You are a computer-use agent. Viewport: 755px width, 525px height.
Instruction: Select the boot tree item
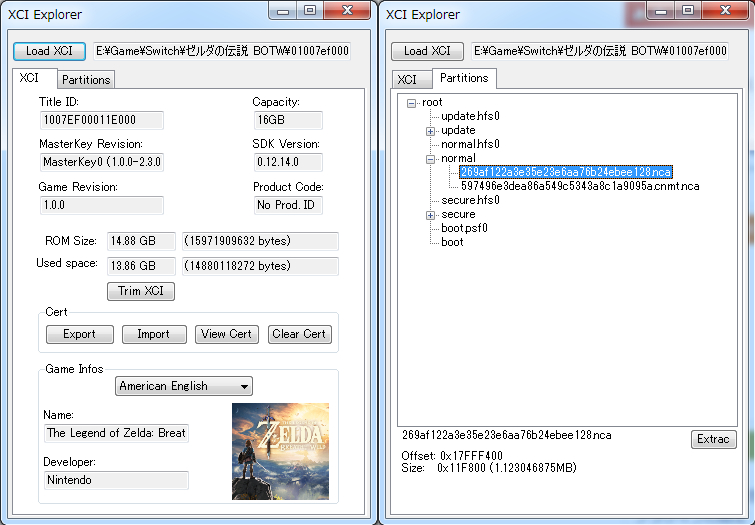click(x=452, y=242)
